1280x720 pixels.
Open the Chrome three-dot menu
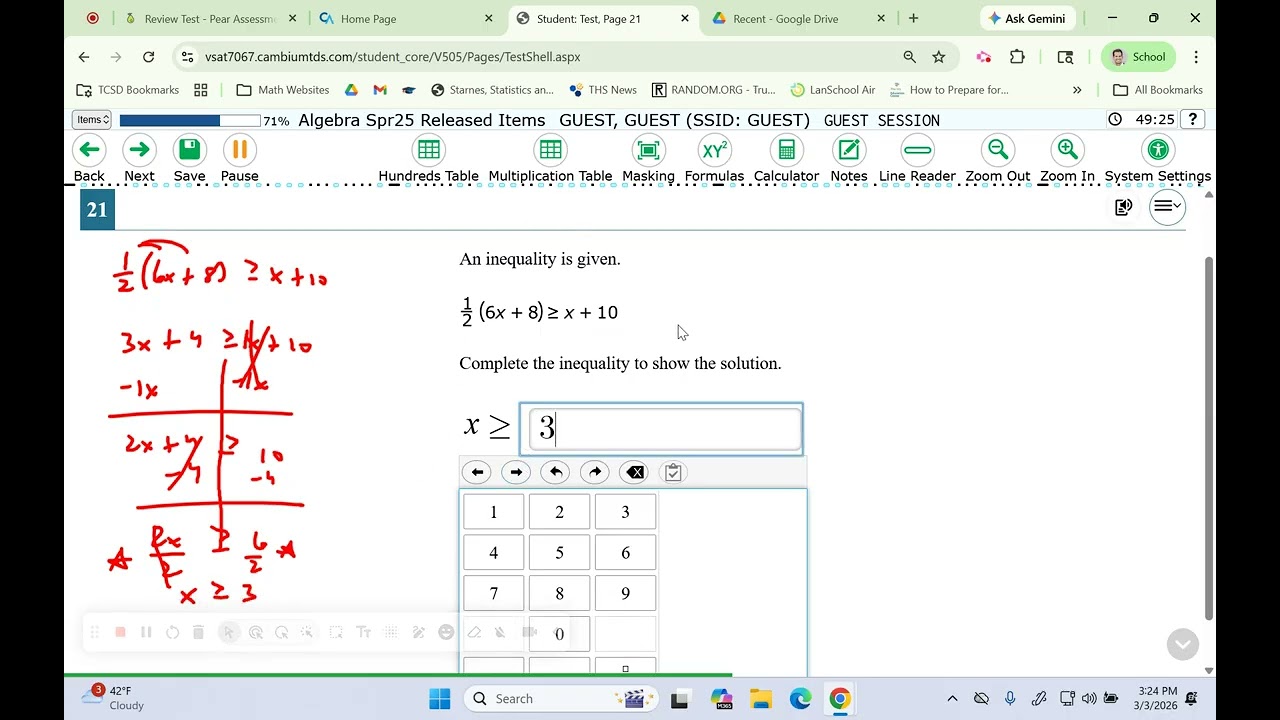click(x=1196, y=57)
